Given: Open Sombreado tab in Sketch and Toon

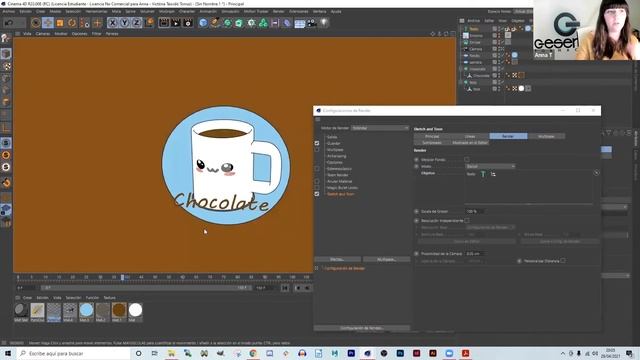Looking at the screenshot, I should [x=432, y=143].
